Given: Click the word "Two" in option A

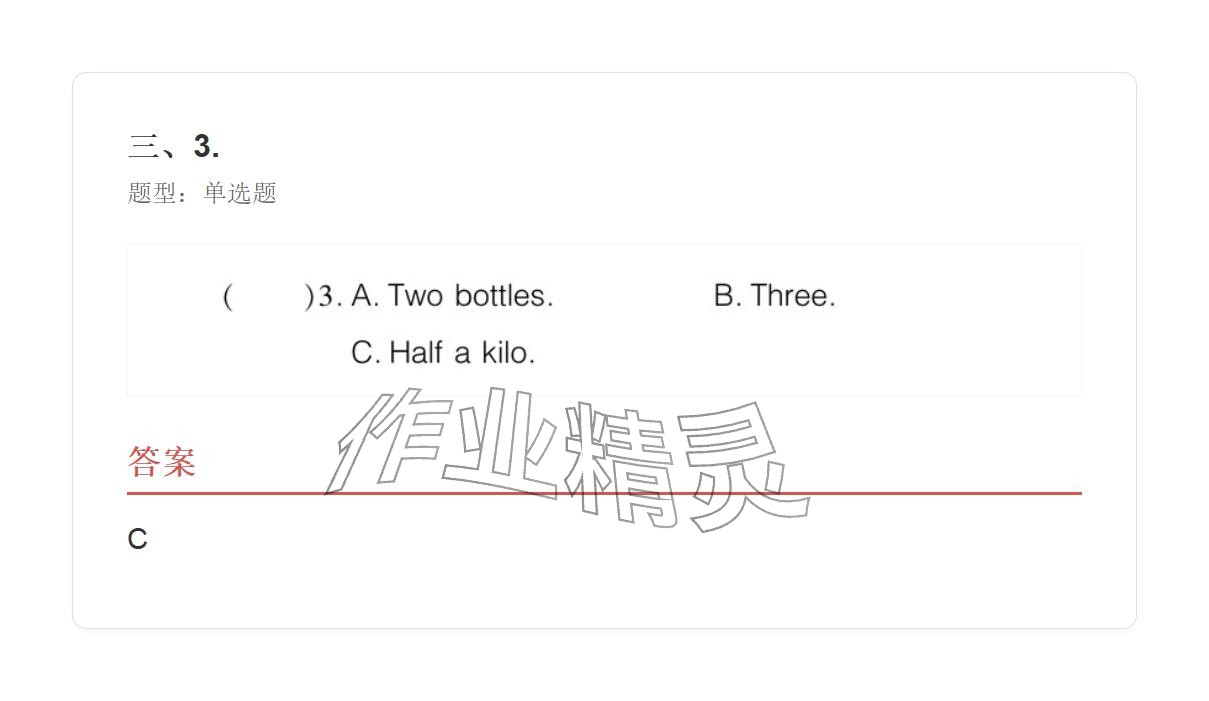Looking at the screenshot, I should point(415,296).
